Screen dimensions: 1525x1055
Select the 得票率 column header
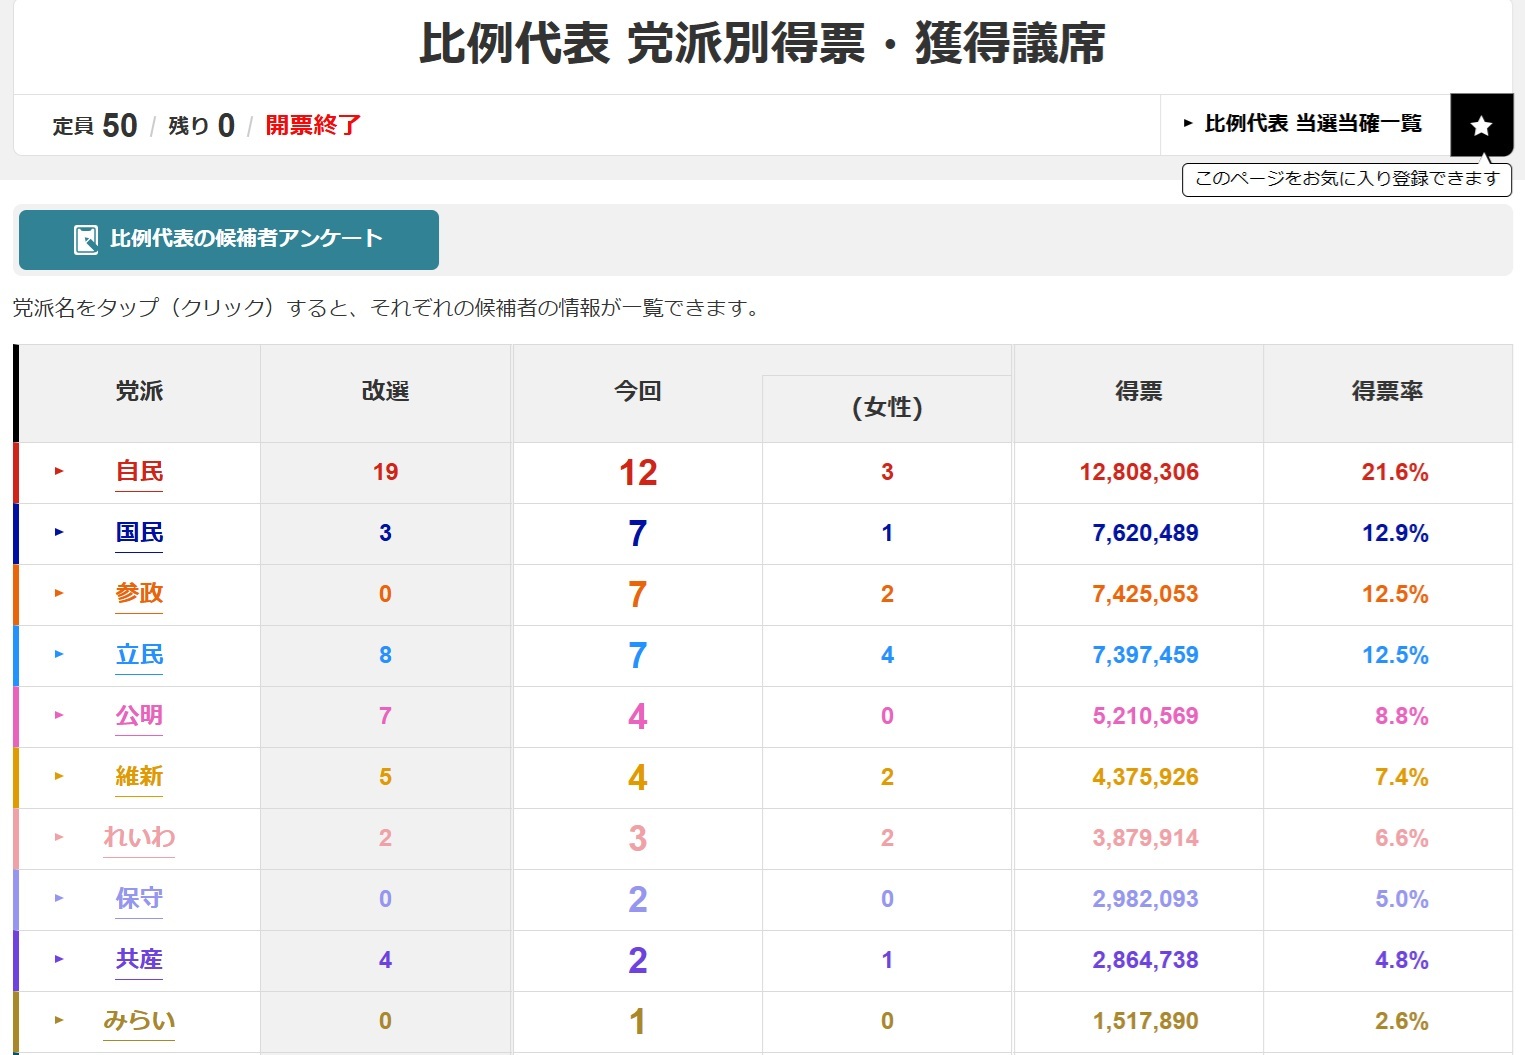pos(1387,392)
